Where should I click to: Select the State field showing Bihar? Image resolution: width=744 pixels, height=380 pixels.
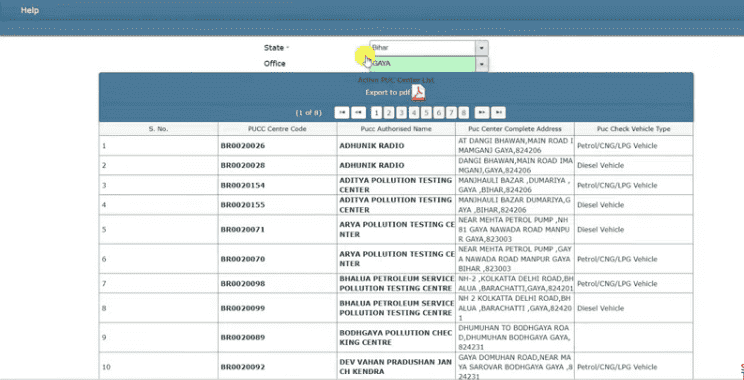point(423,48)
